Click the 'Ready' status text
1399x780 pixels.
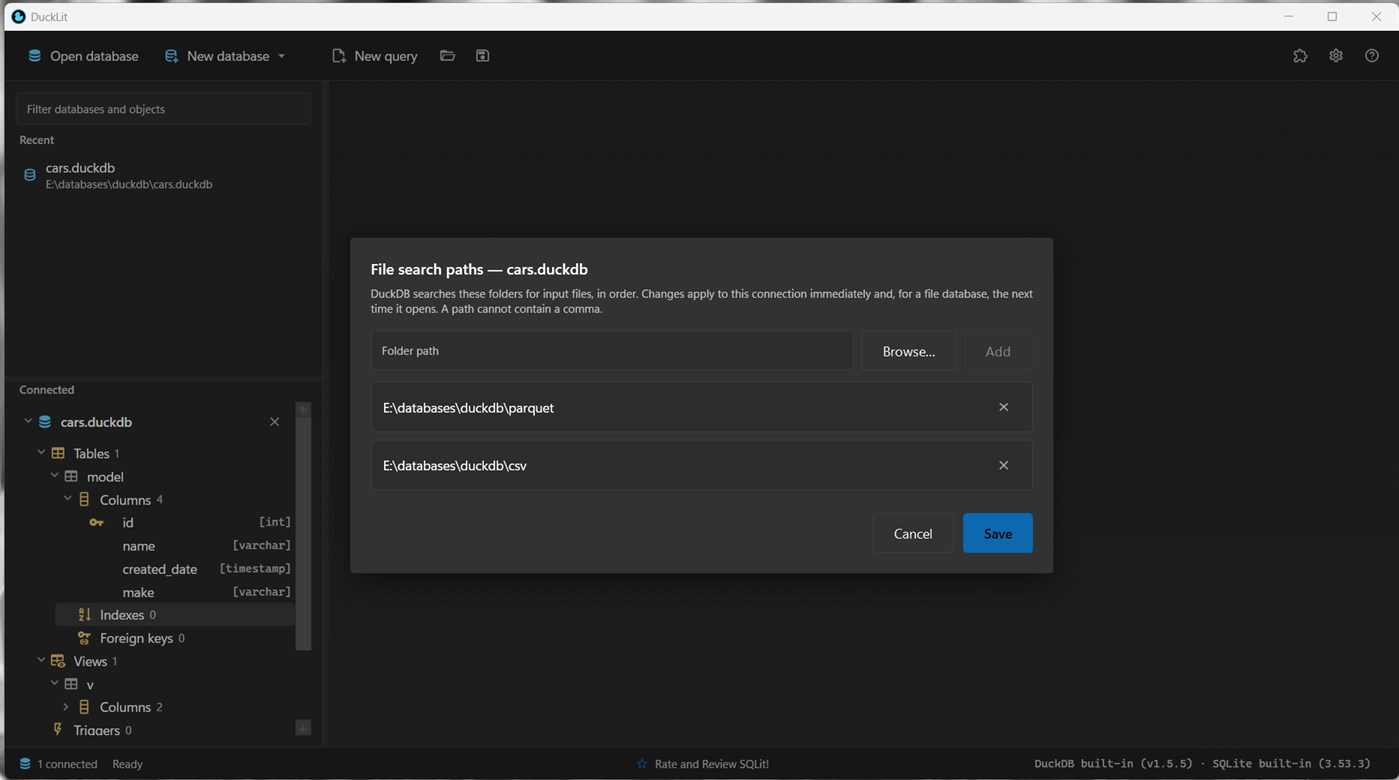tap(127, 764)
